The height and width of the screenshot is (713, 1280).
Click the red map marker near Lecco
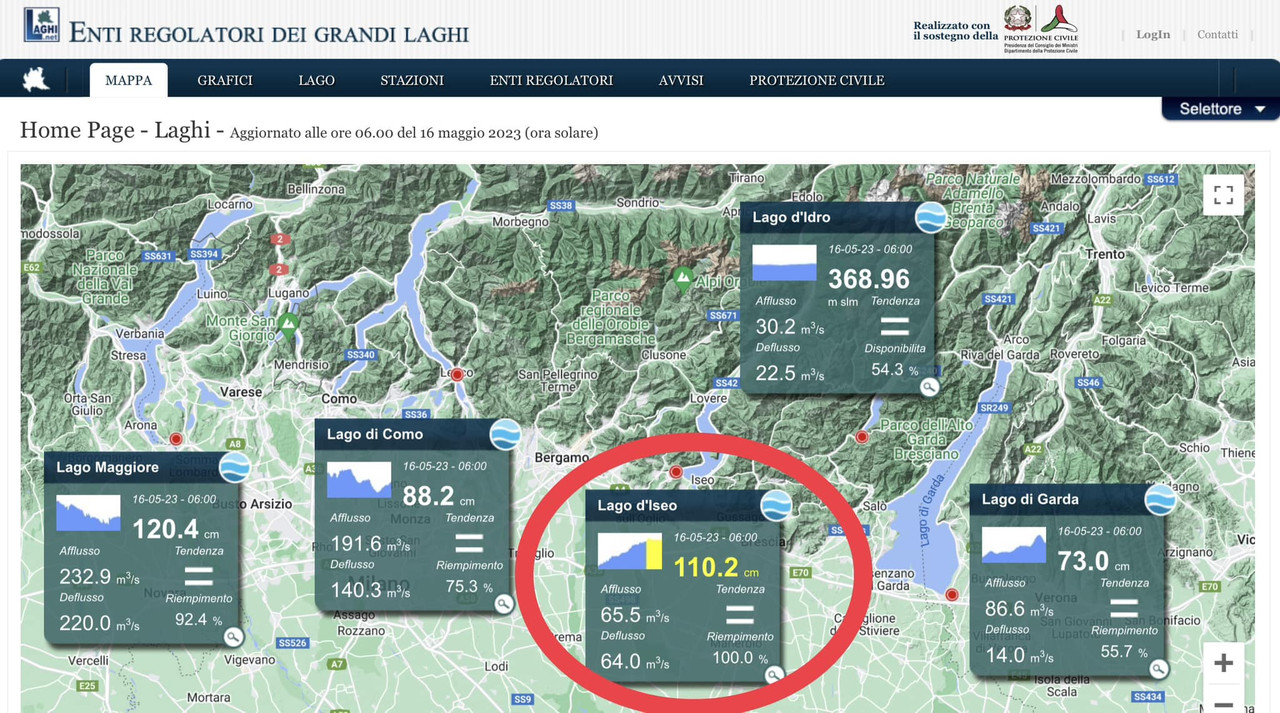click(457, 375)
